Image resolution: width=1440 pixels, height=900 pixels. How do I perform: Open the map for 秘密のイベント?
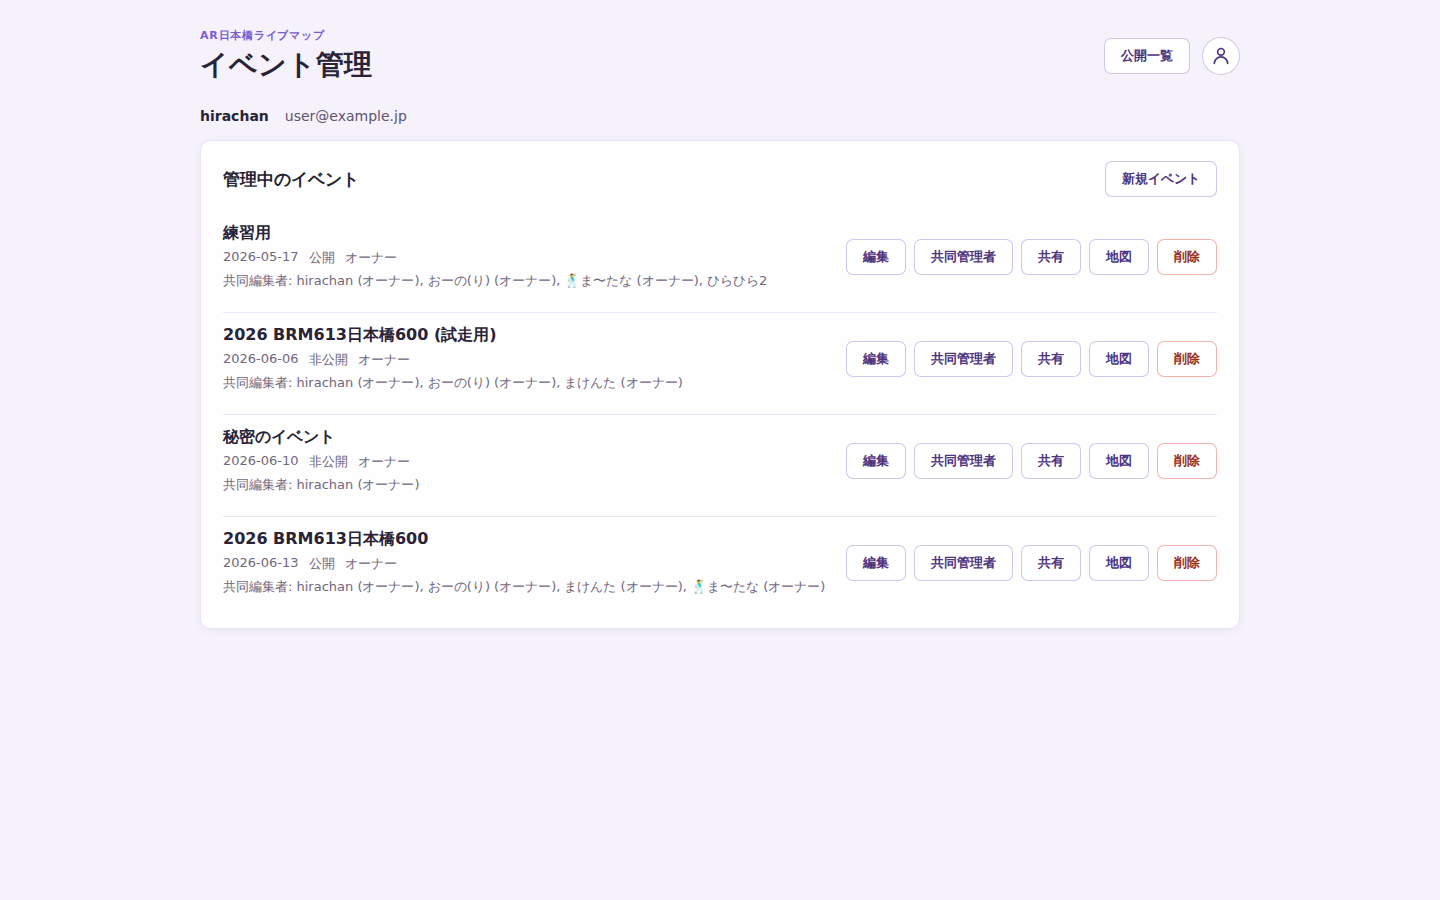1118,461
